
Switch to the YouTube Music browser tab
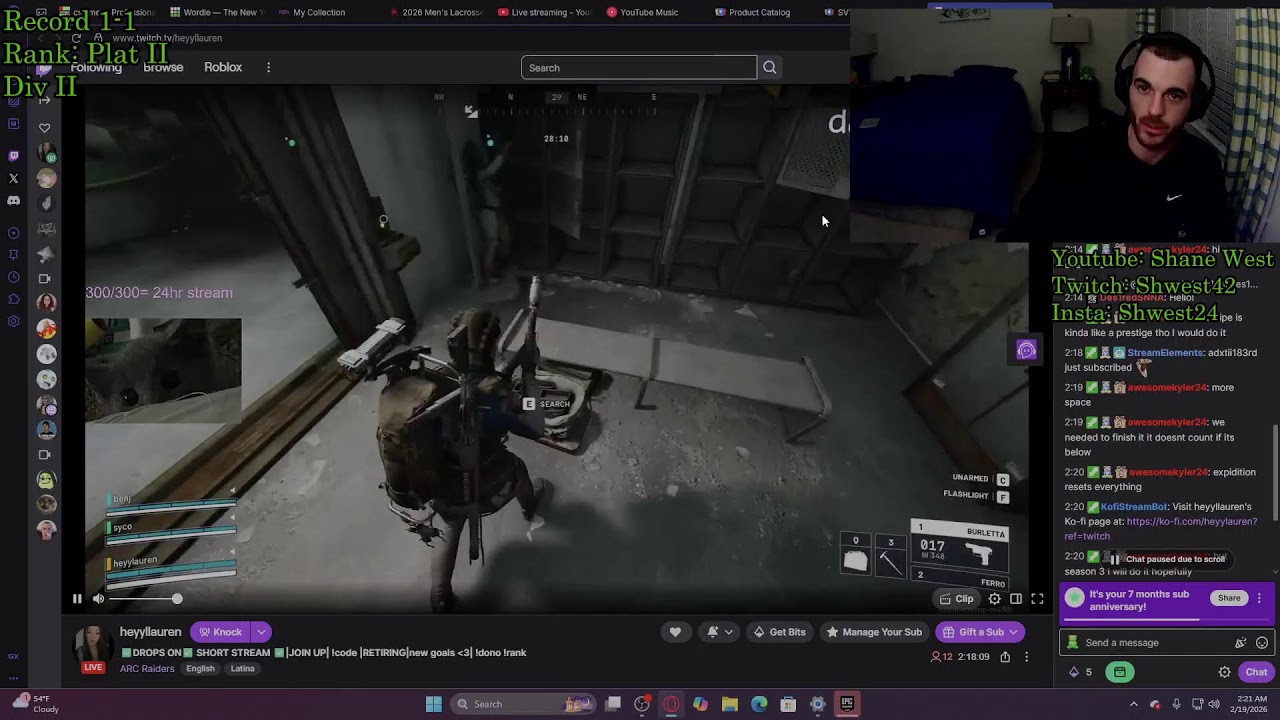pos(643,12)
